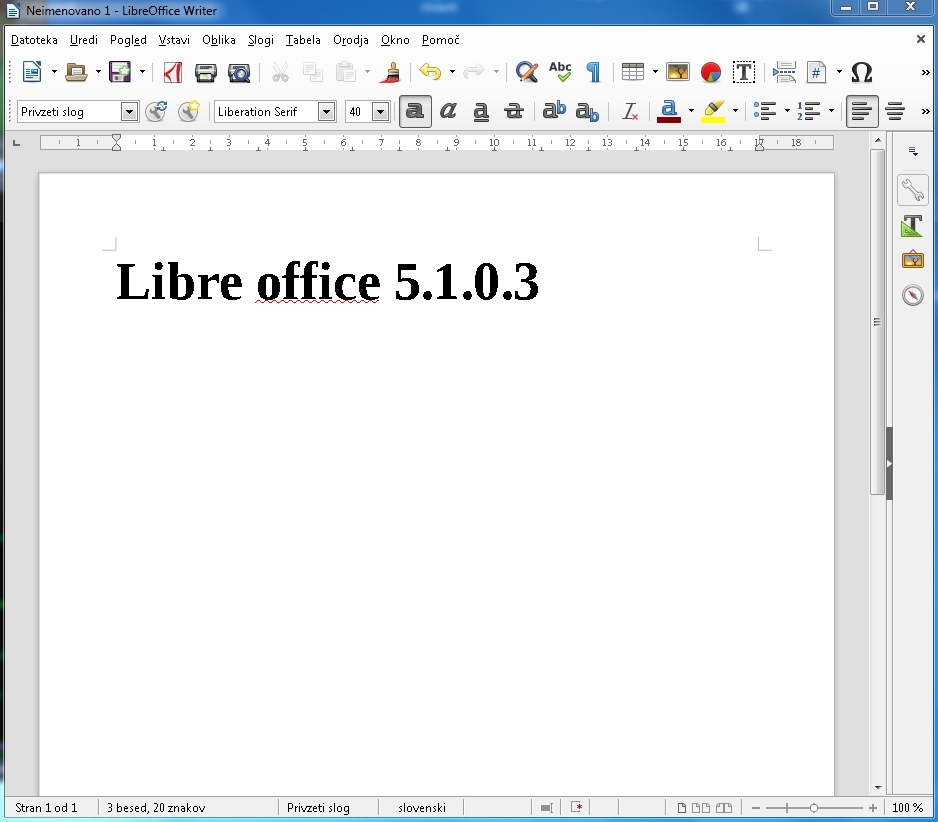Apply dark red font color

(x=669, y=111)
